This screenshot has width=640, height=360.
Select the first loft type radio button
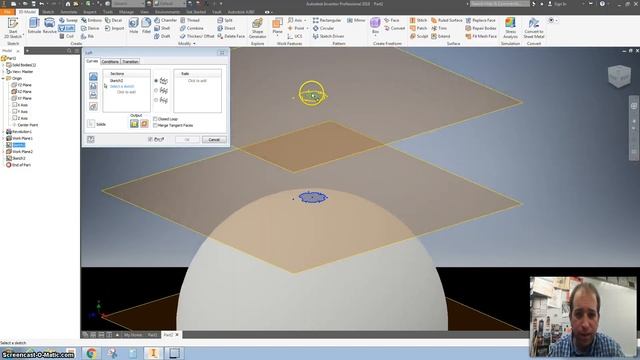[x=156, y=81]
